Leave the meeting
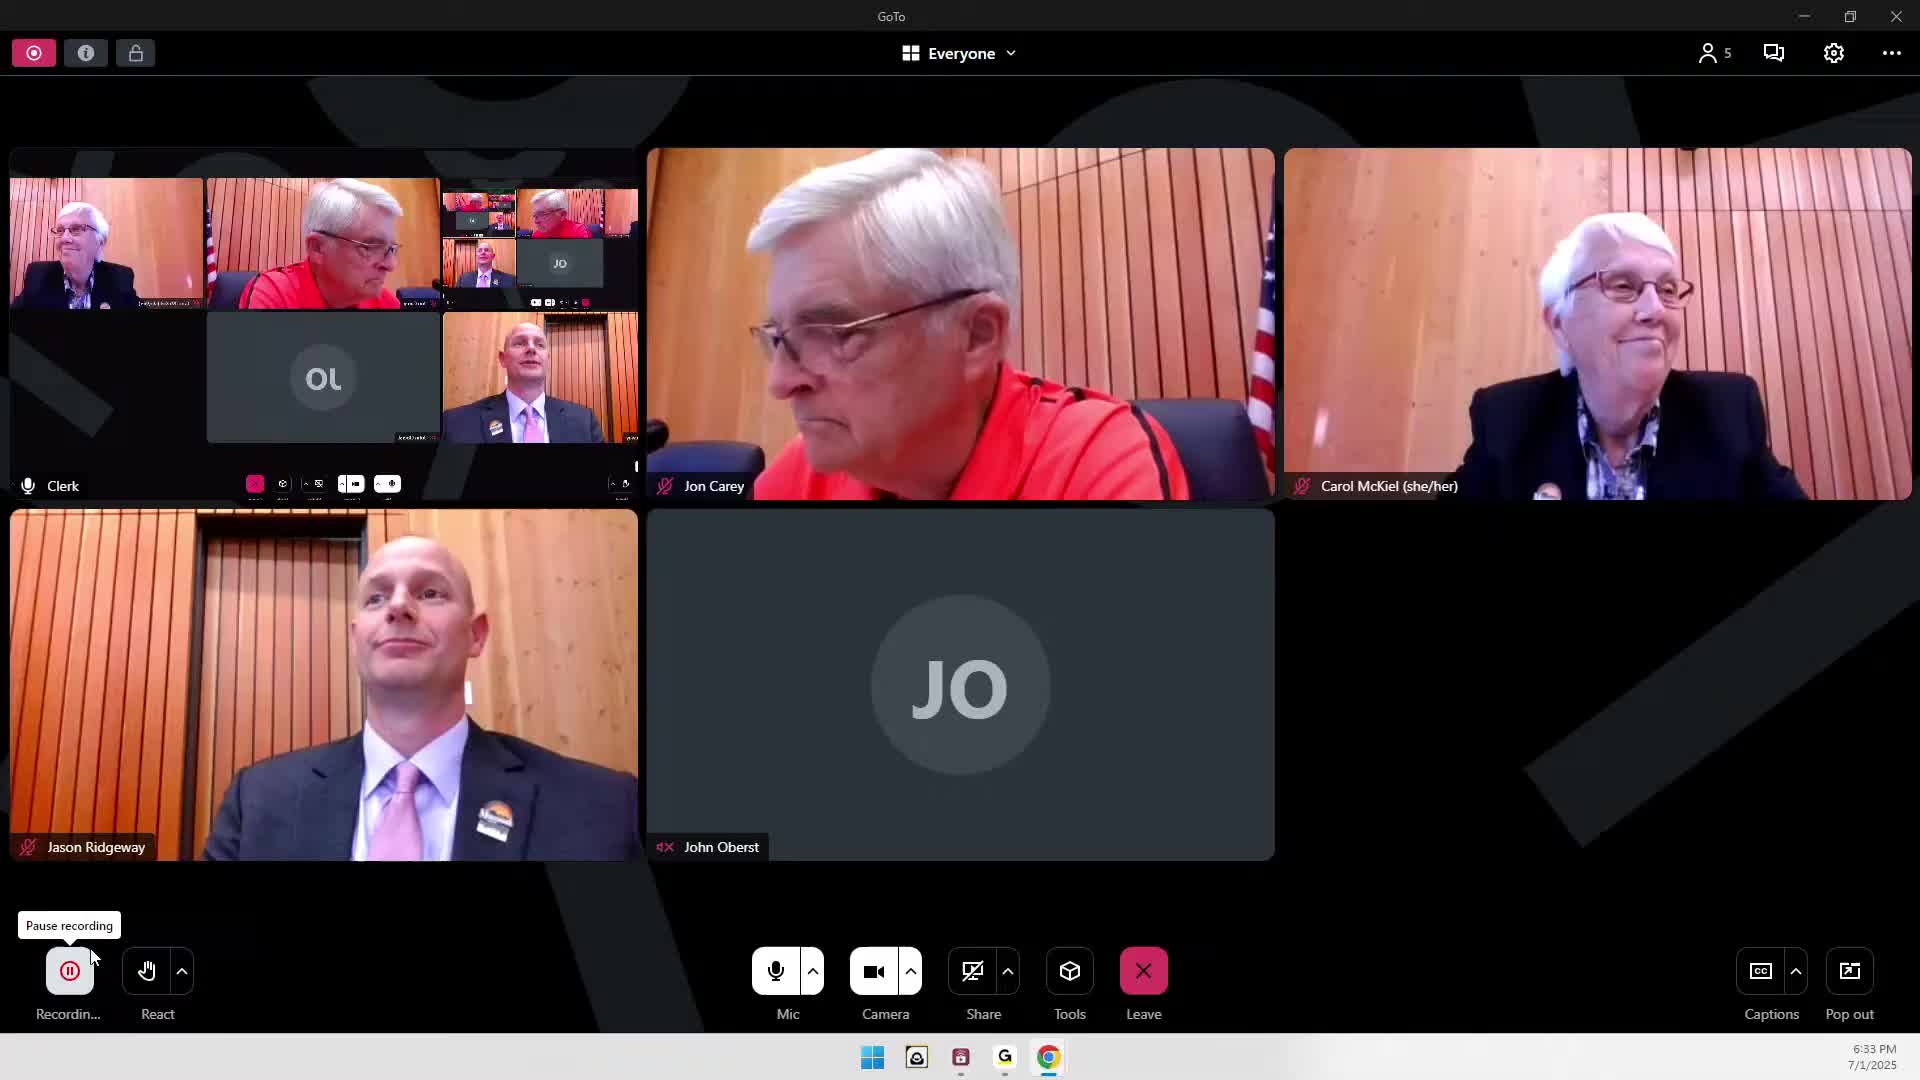The height and width of the screenshot is (1080, 1920). (1143, 971)
